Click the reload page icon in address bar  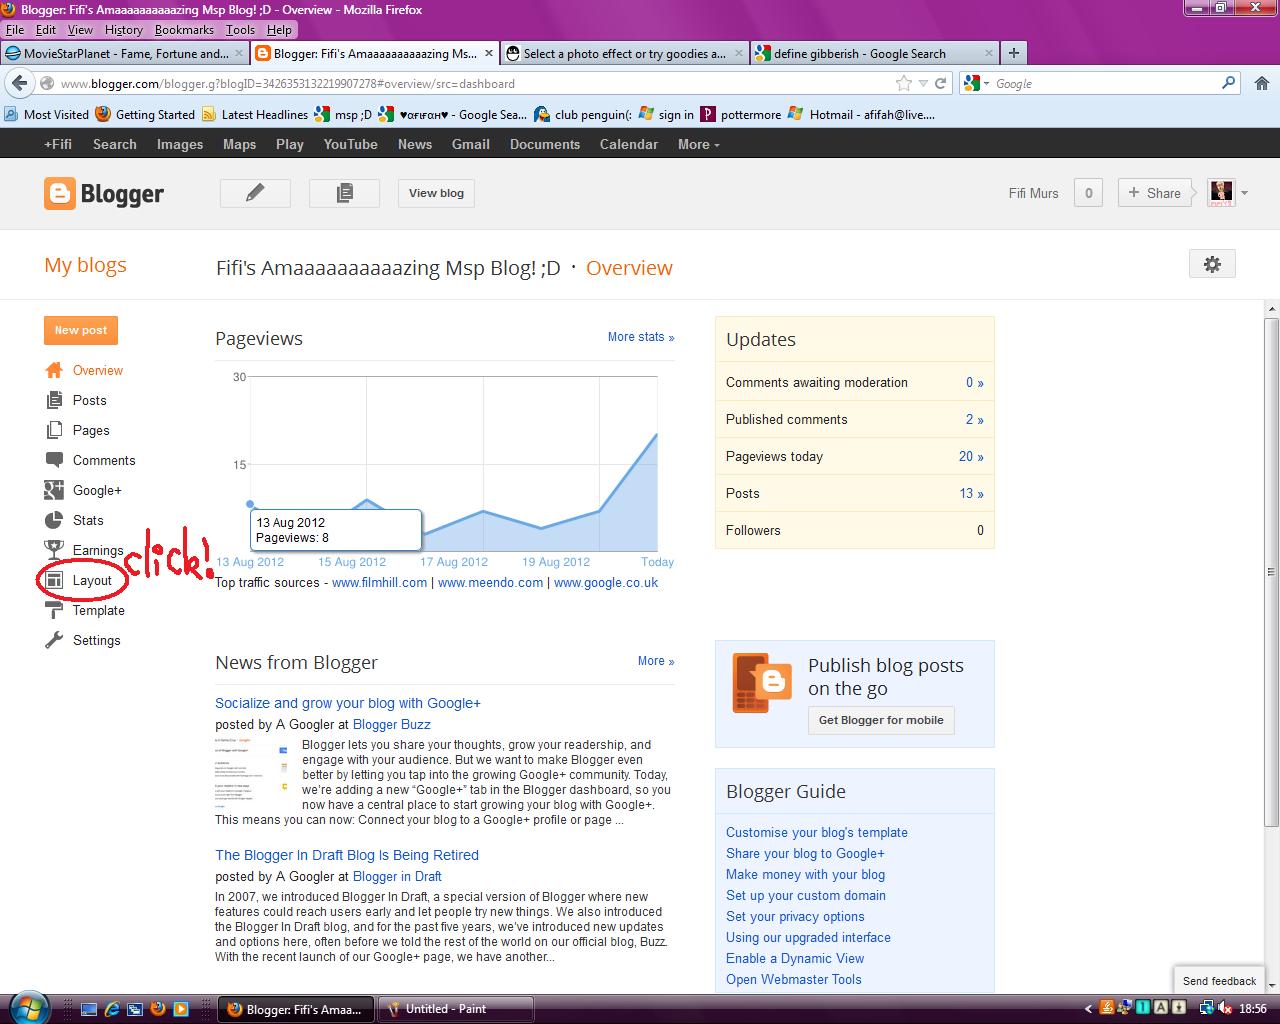tap(941, 84)
